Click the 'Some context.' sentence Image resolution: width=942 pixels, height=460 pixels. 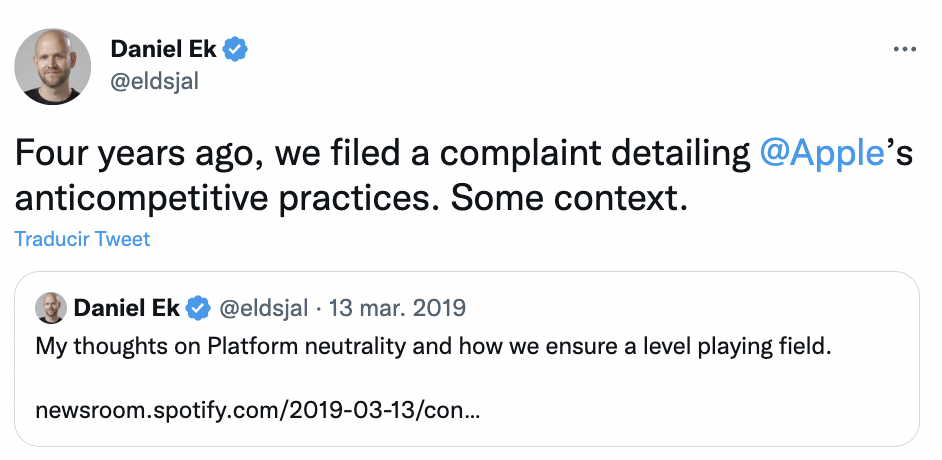point(569,197)
